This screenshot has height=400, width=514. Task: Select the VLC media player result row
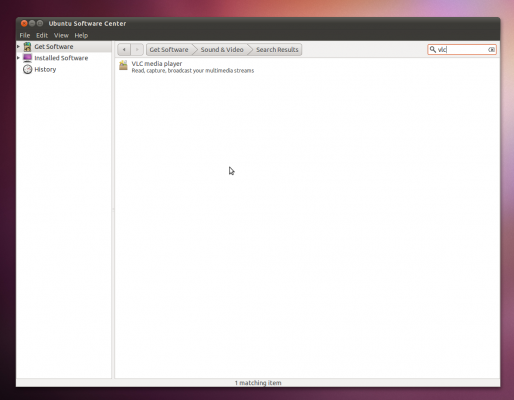[307, 67]
